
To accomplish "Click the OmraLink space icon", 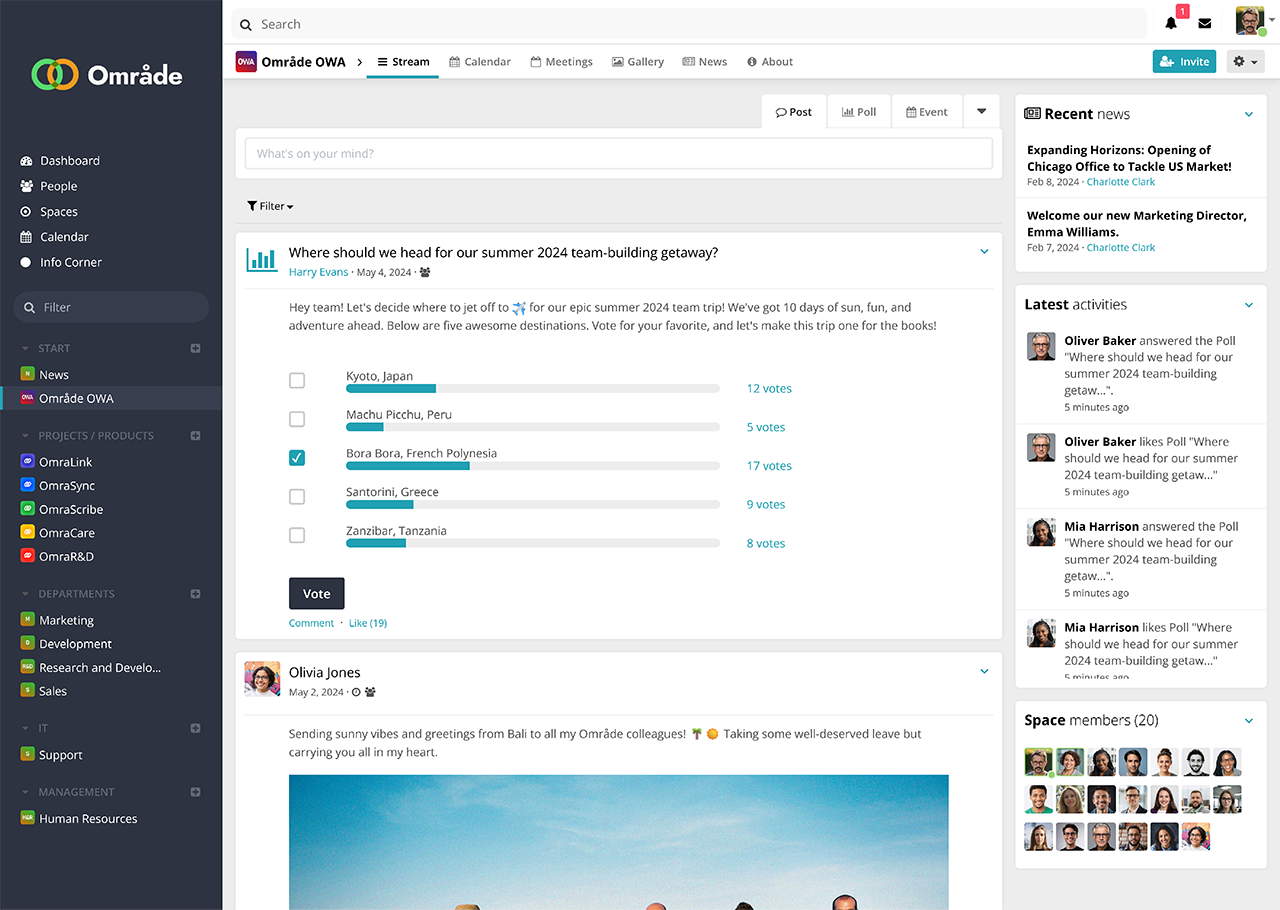I will click(28, 462).
